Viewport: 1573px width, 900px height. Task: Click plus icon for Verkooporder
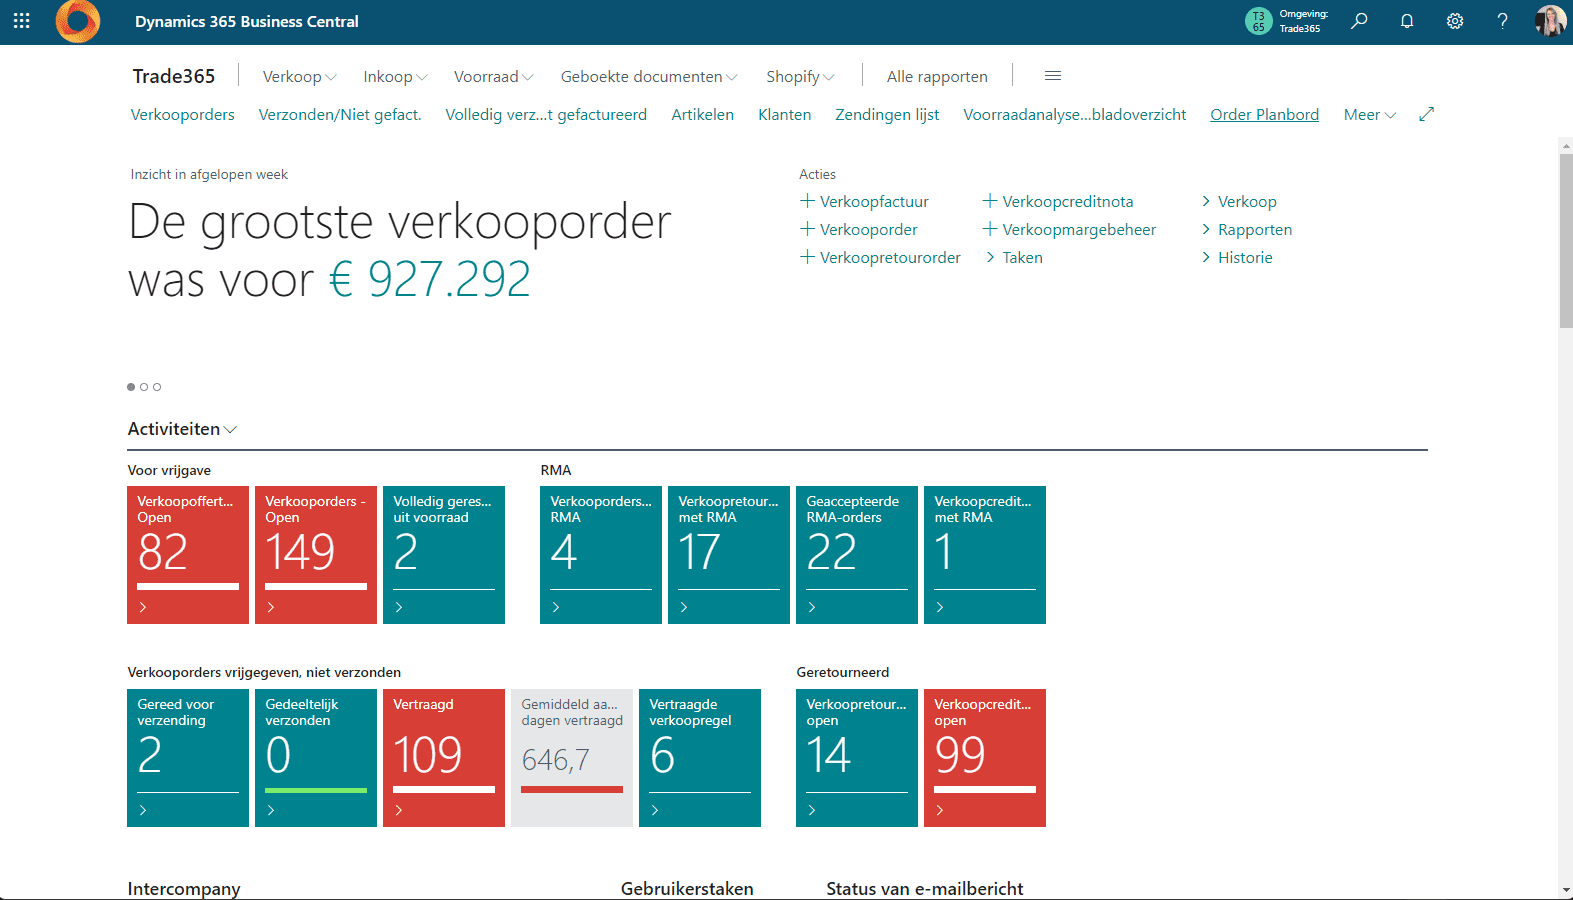tap(807, 229)
